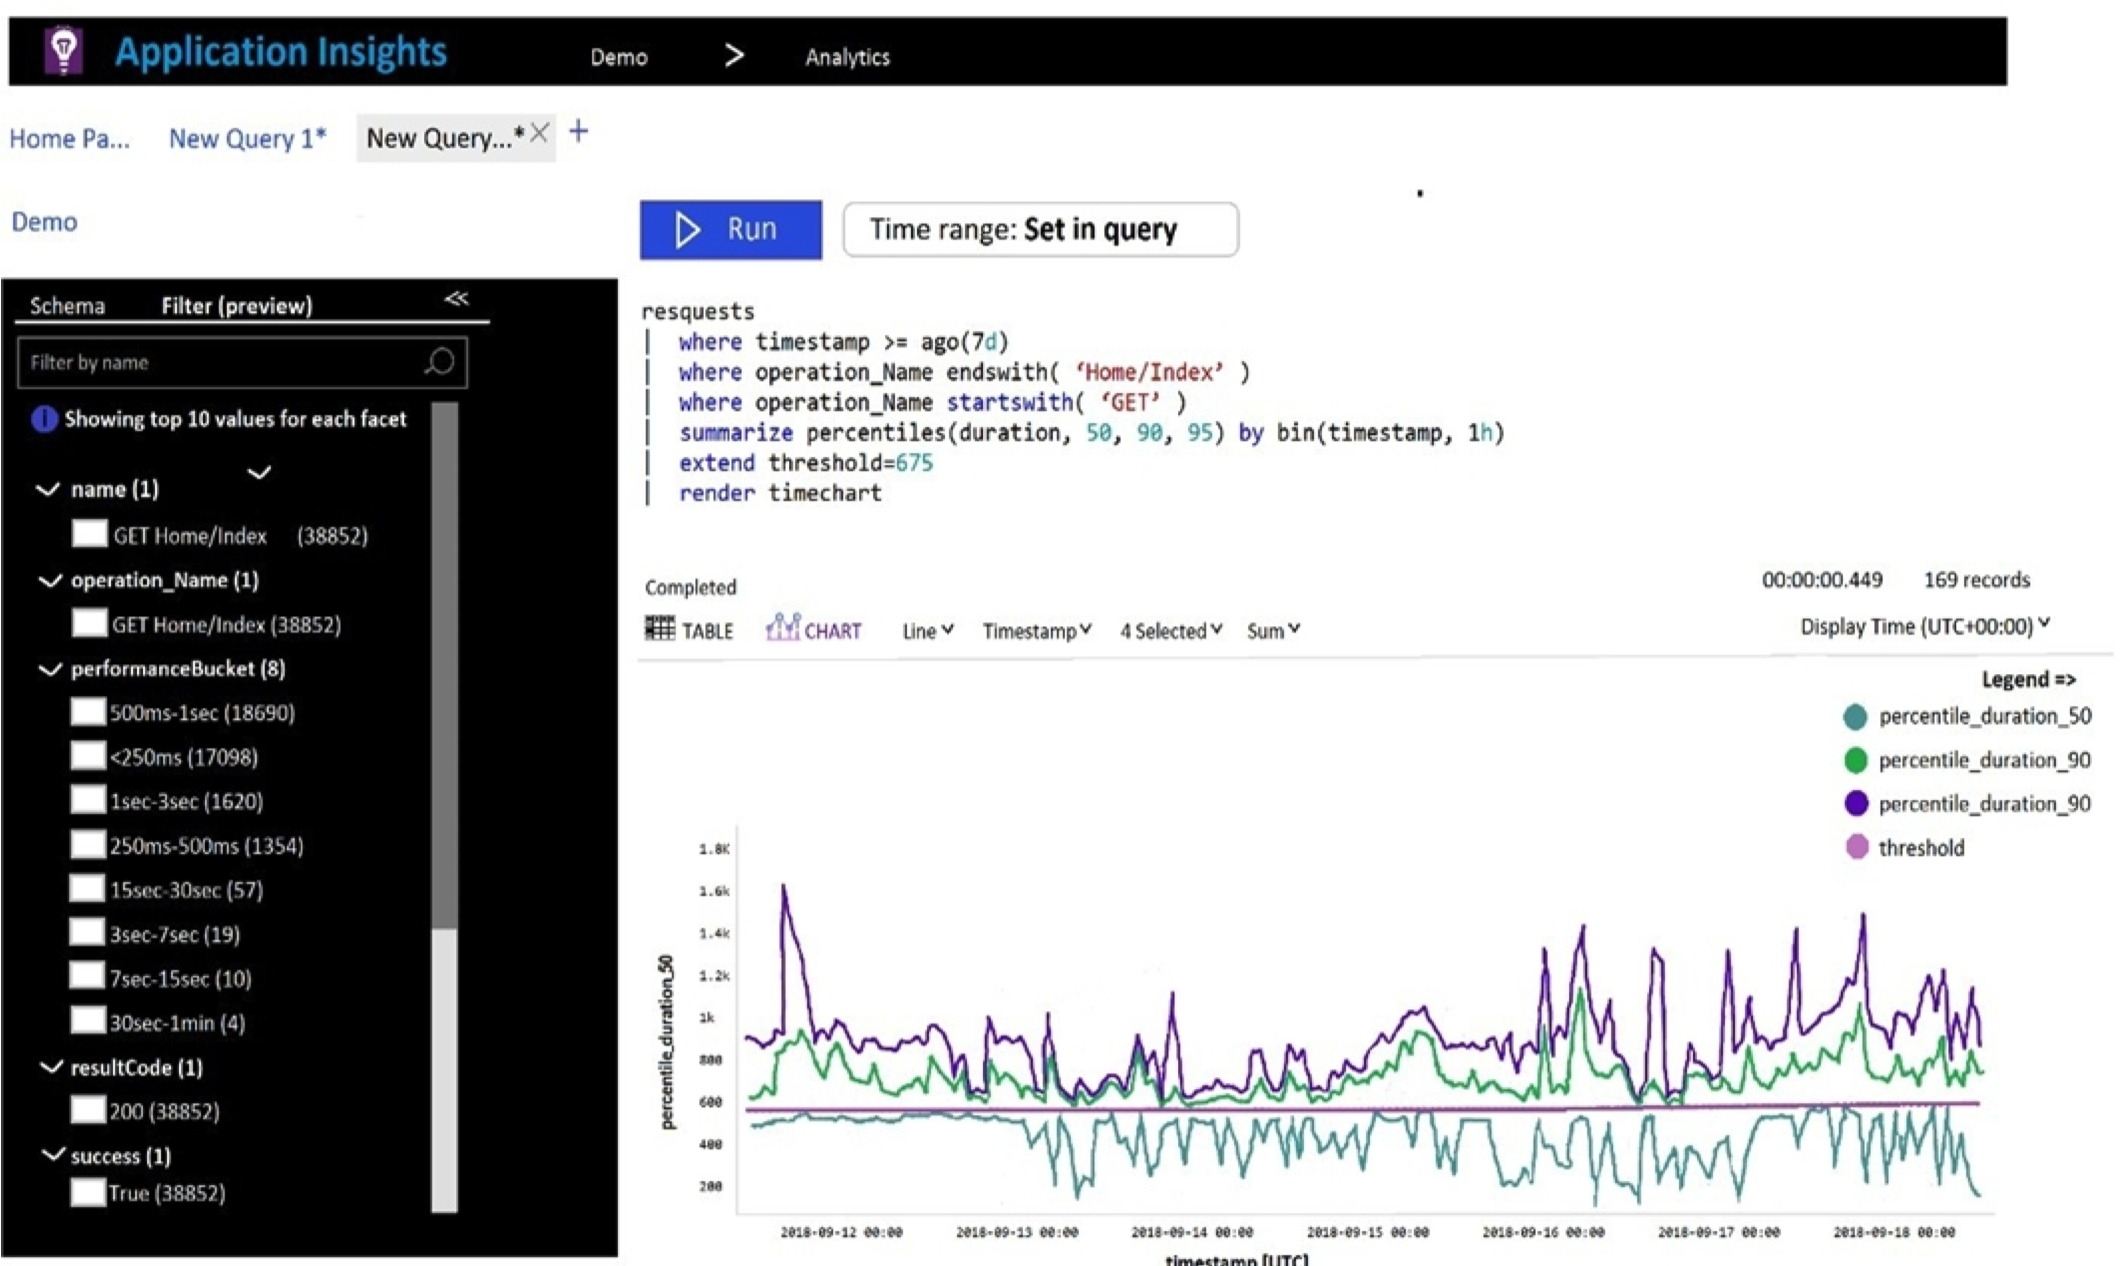2128x1266 pixels.
Task: Switch to CHART results view
Action: tap(814, 630)
